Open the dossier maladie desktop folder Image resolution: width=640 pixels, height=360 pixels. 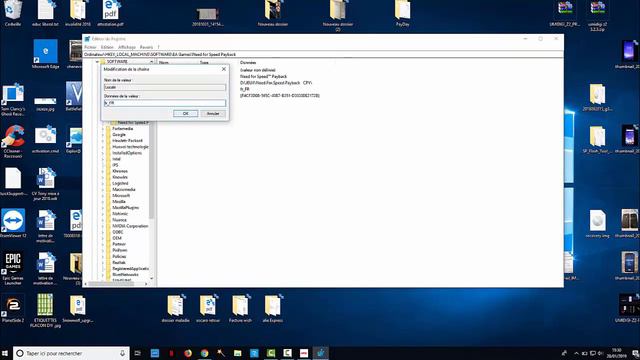(176, 309)
